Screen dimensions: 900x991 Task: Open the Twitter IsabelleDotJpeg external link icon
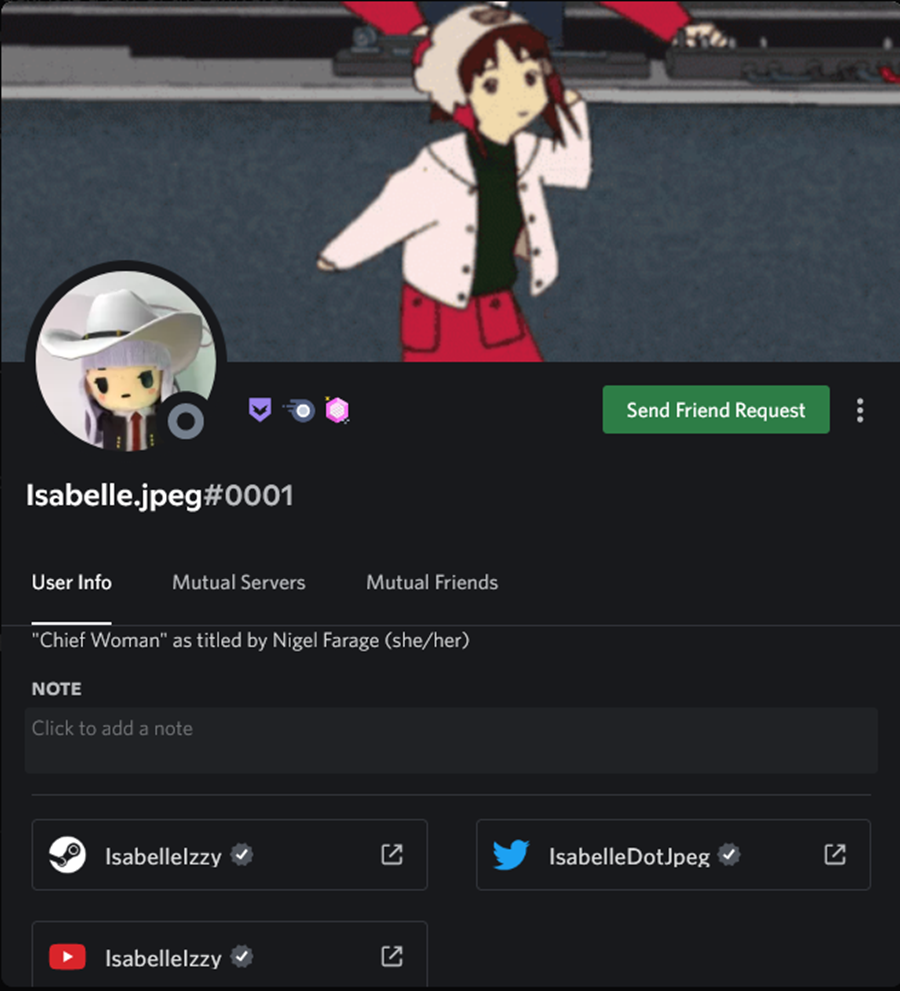[835, 854]
